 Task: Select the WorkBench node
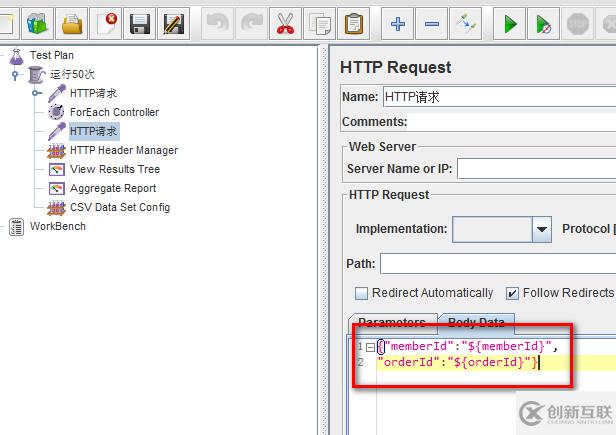click(x=57, y=226)
